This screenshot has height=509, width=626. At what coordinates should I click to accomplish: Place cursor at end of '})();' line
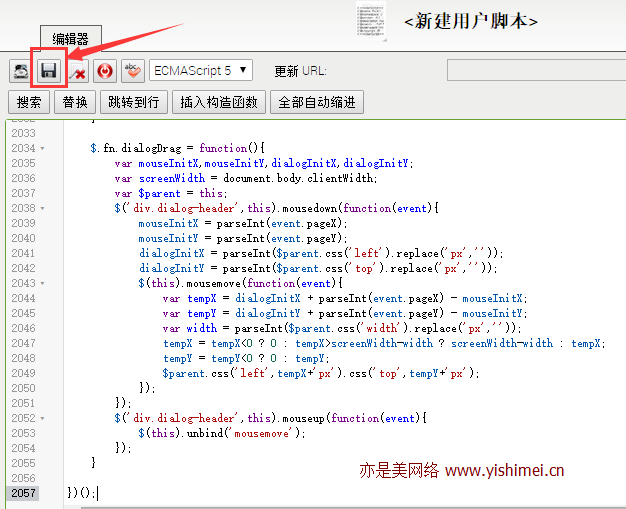click(x=98, y=493)
